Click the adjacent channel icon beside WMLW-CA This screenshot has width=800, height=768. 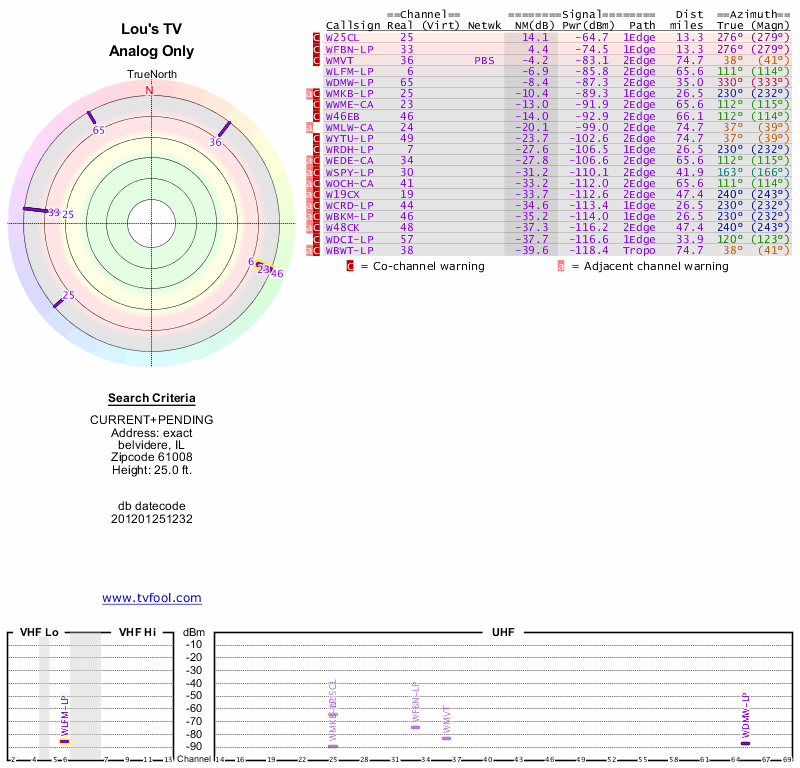[x=310, y=128]
